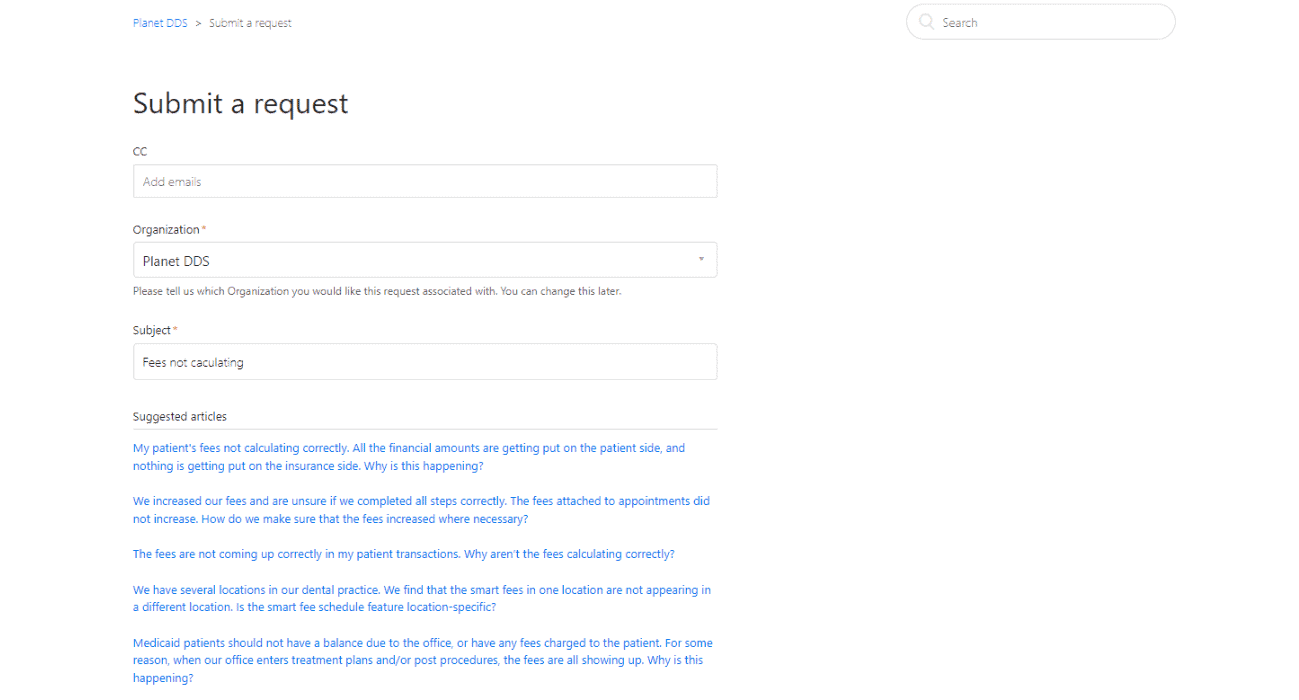Open the smart fee schedule location-specific article
Image resolution: width=1299 pixels, height=700 pixels.
point(420,598)
